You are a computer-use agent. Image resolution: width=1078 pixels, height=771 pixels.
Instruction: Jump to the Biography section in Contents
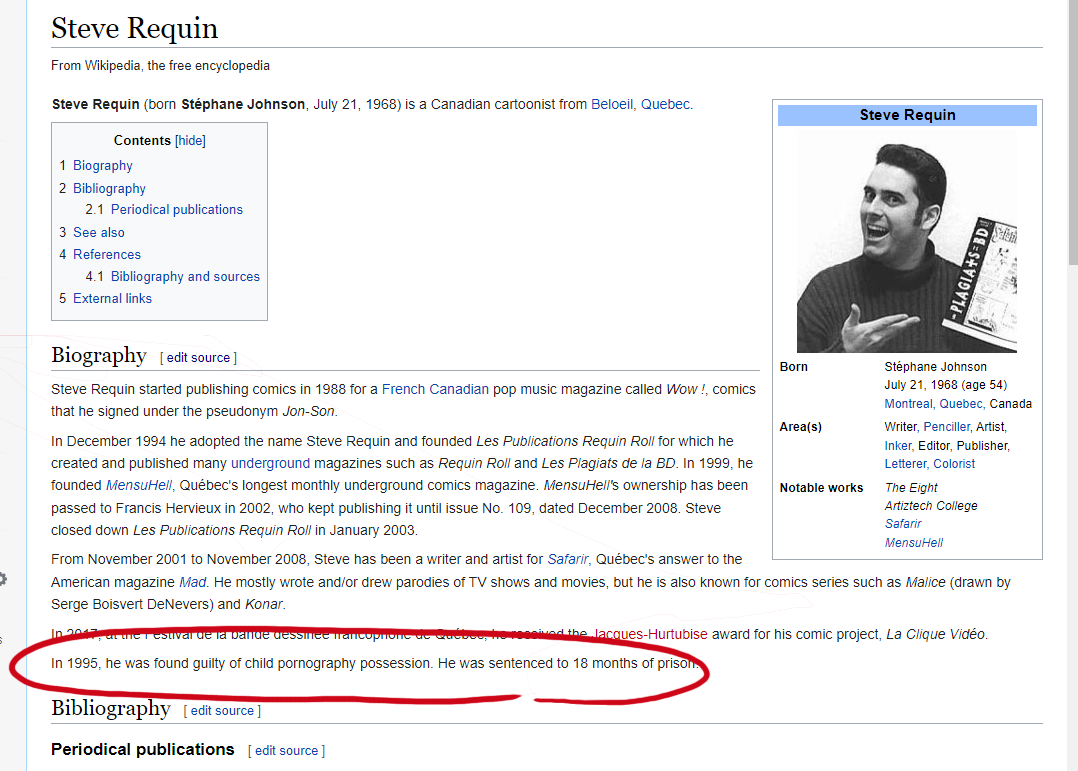(x=102, y=166)
